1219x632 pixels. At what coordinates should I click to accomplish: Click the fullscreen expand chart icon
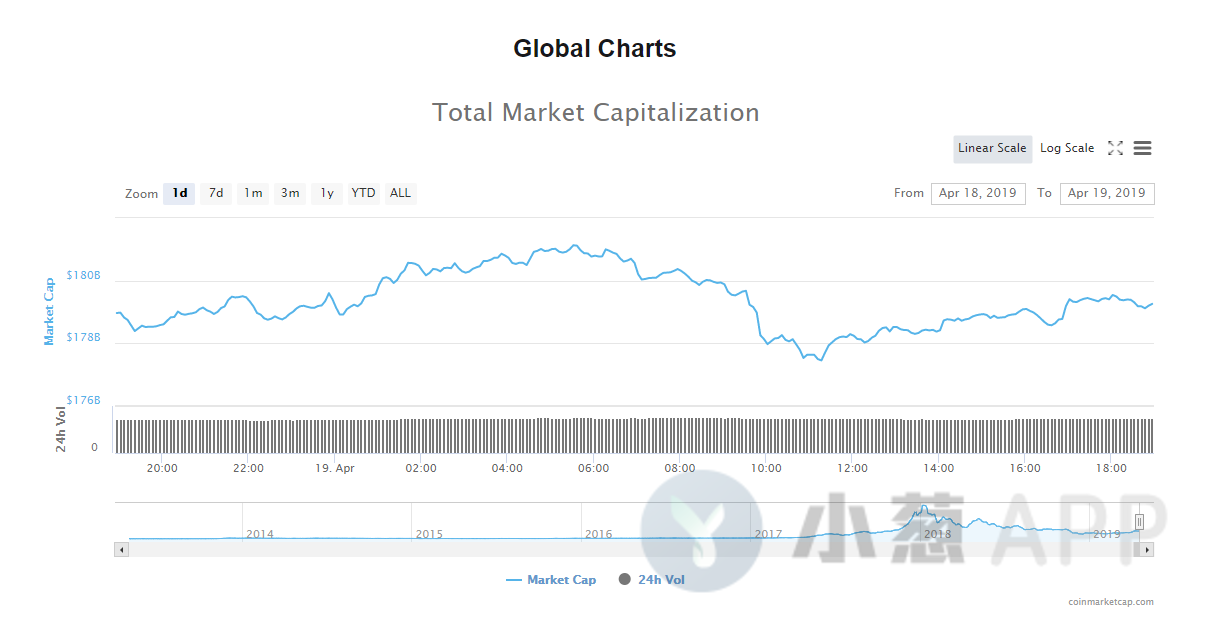coord(1115,148)
